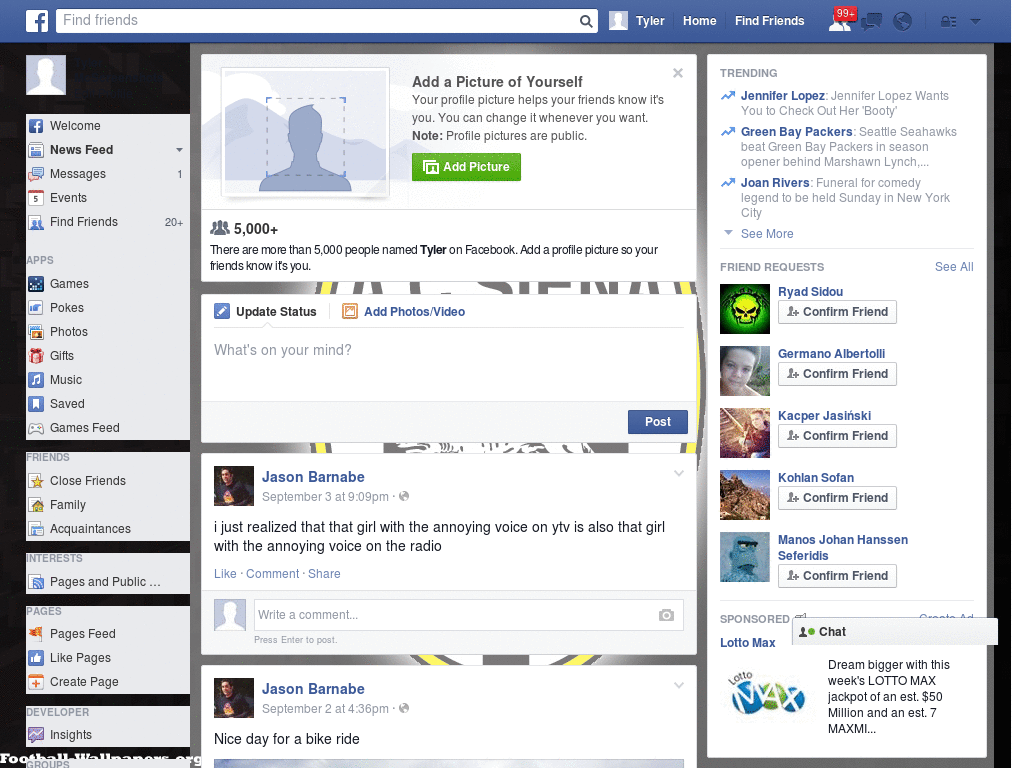Confirm Kacper Jasiński's friend request
Image resolution: width=1024 pixels, height=768 pixels.
[837, 436]
